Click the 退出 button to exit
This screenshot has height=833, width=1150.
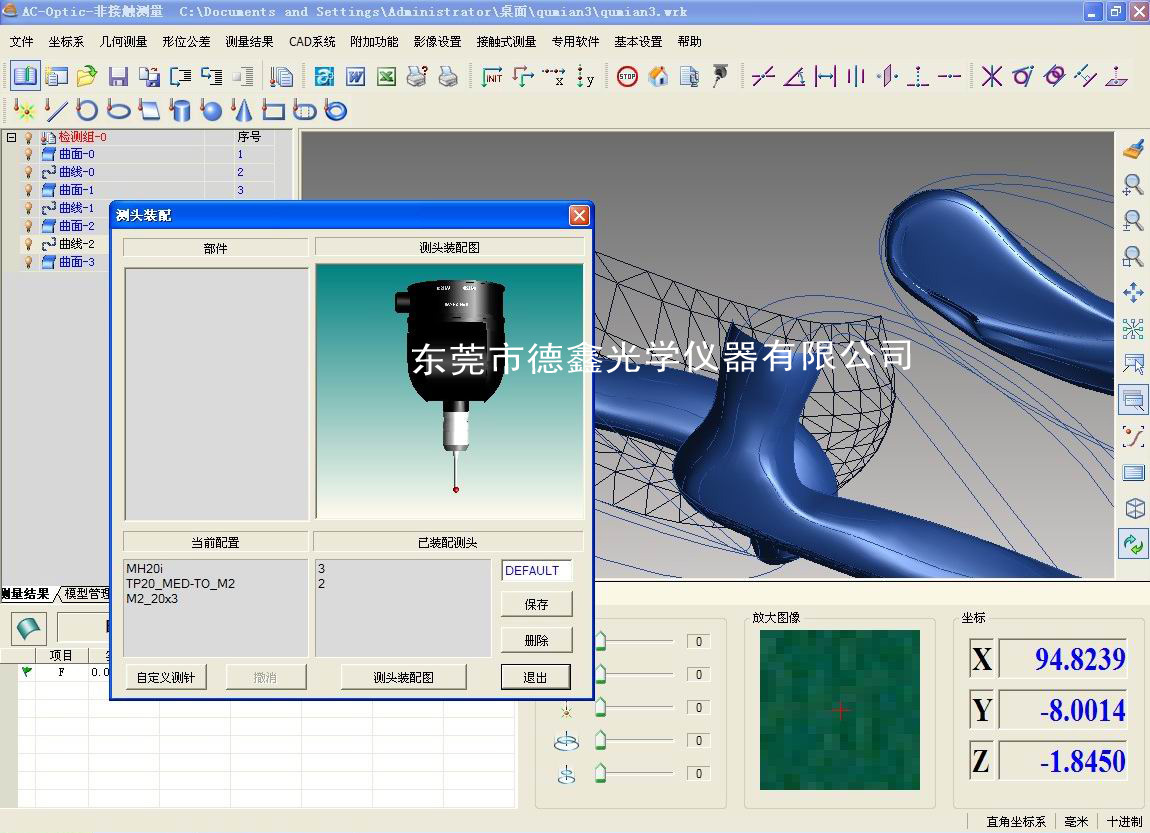click(x=536, y=677)
